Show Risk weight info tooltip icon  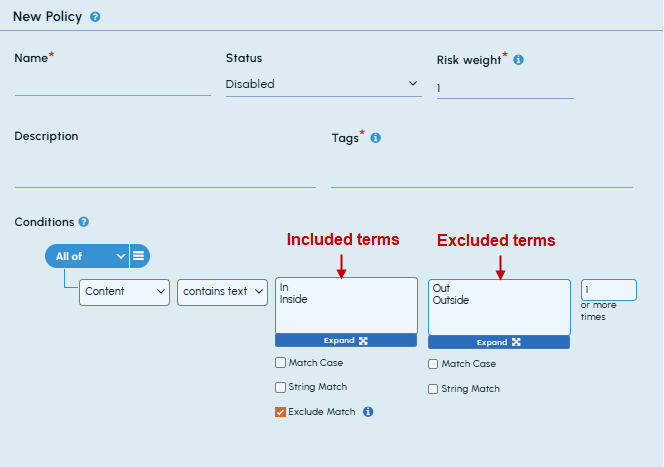click(x=518, y=60)
